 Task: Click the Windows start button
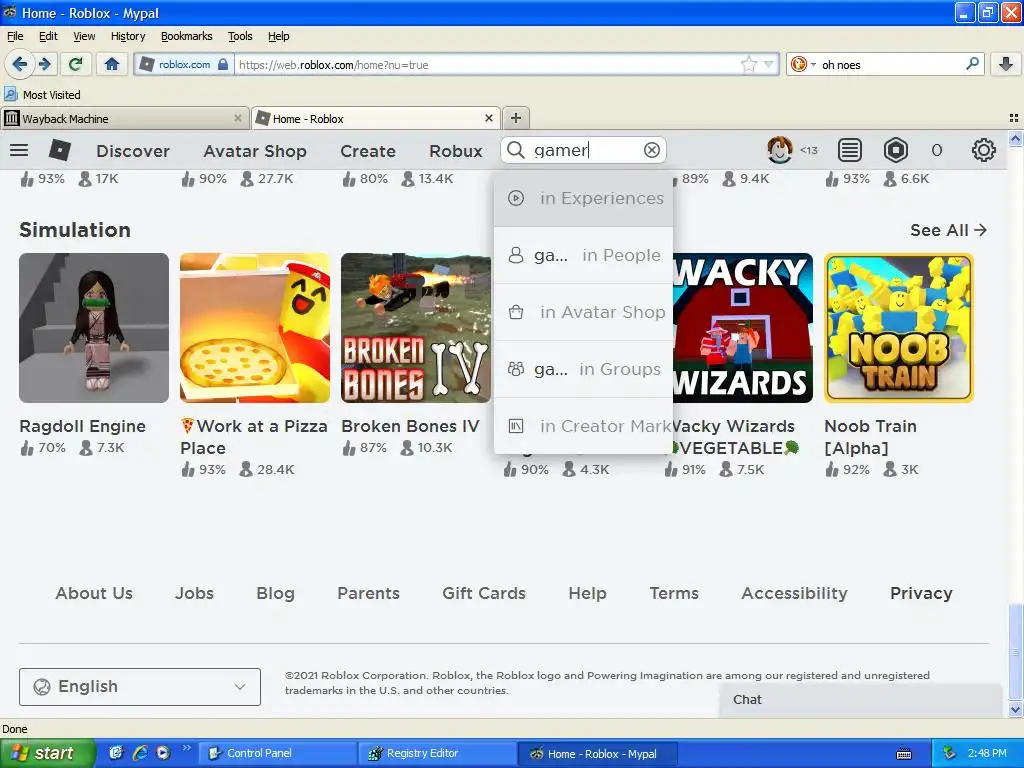pos(48,753)
